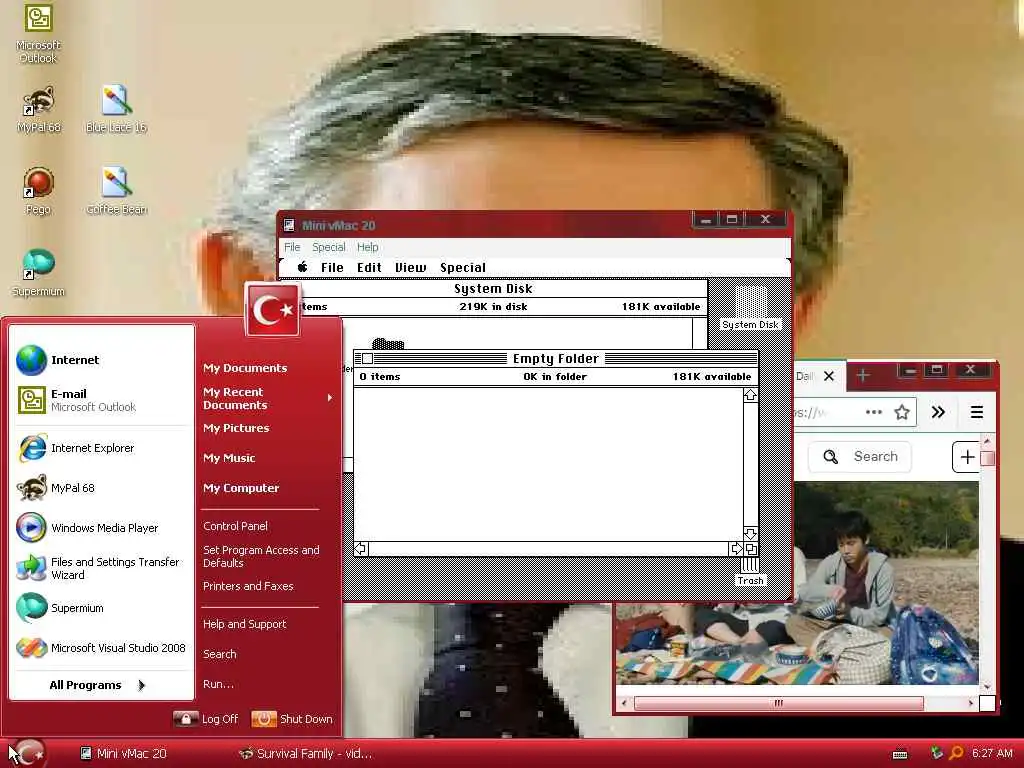Click the Shut Down power icon
The image size is (1024, 768).
coord(264,719)
